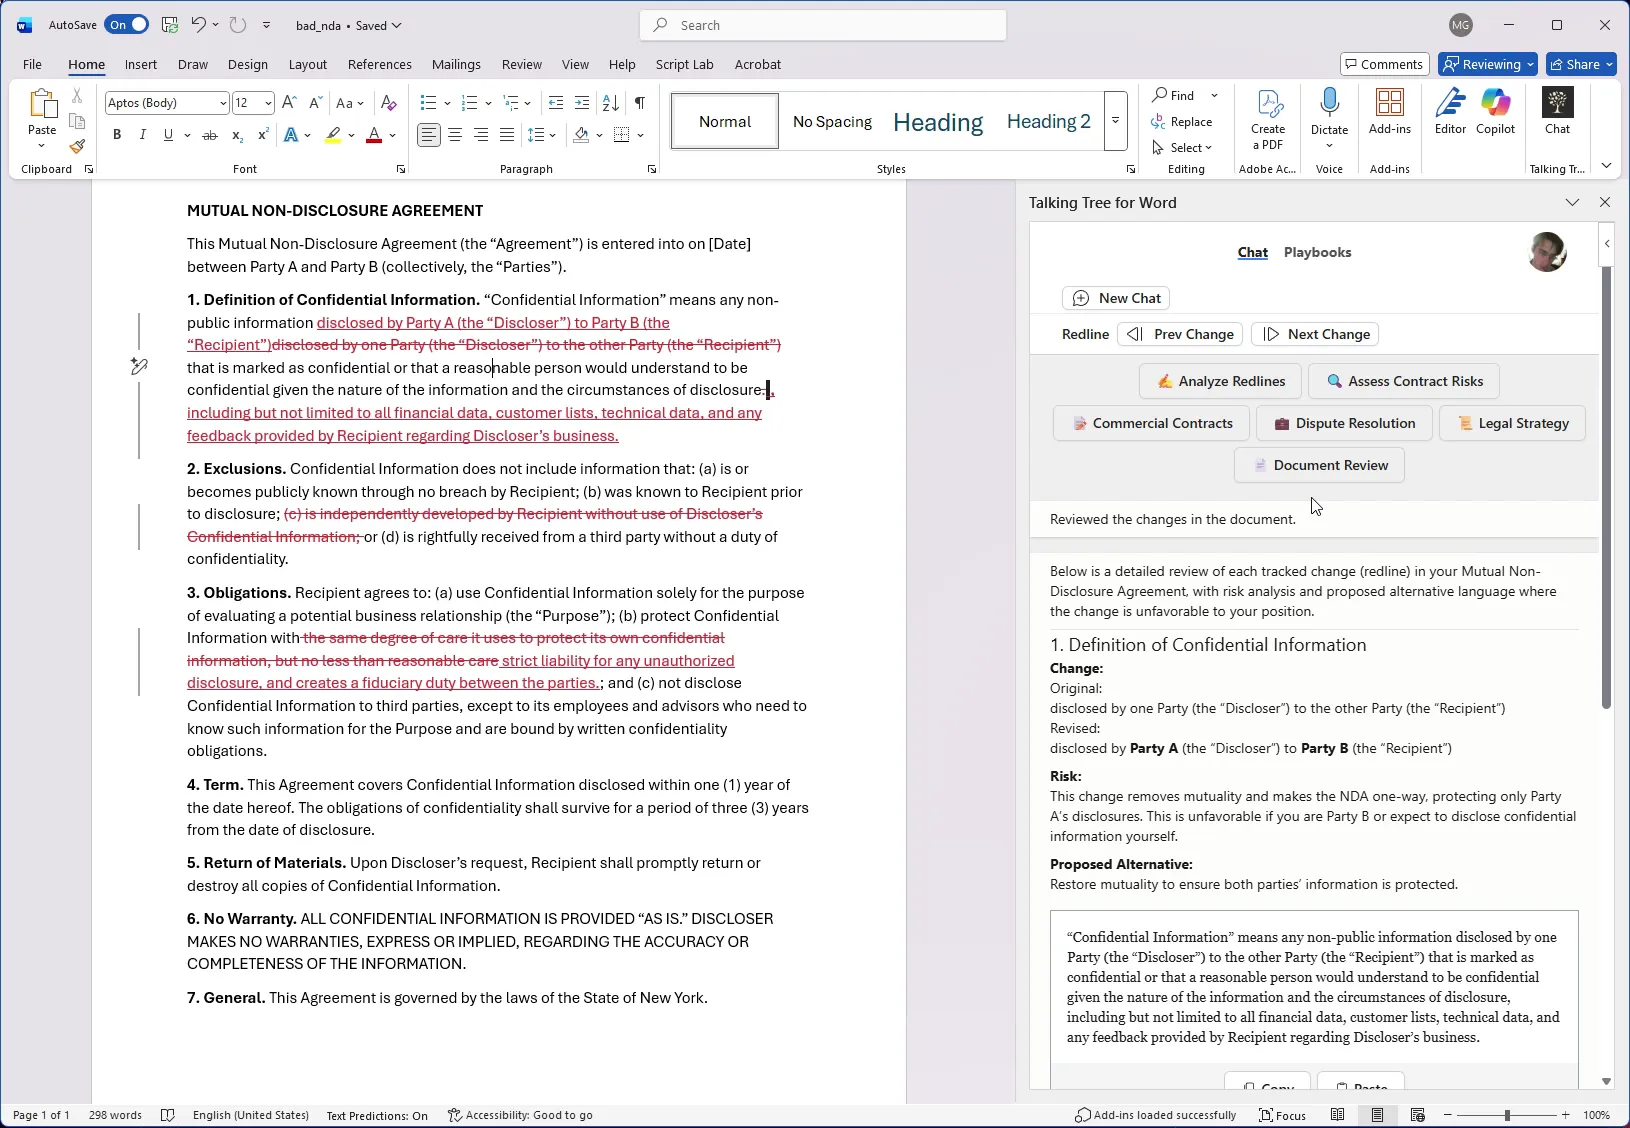
Task: Click the Talking Tree pane scrollbar
Action: pyautogui.click(x=1606, y=488)
